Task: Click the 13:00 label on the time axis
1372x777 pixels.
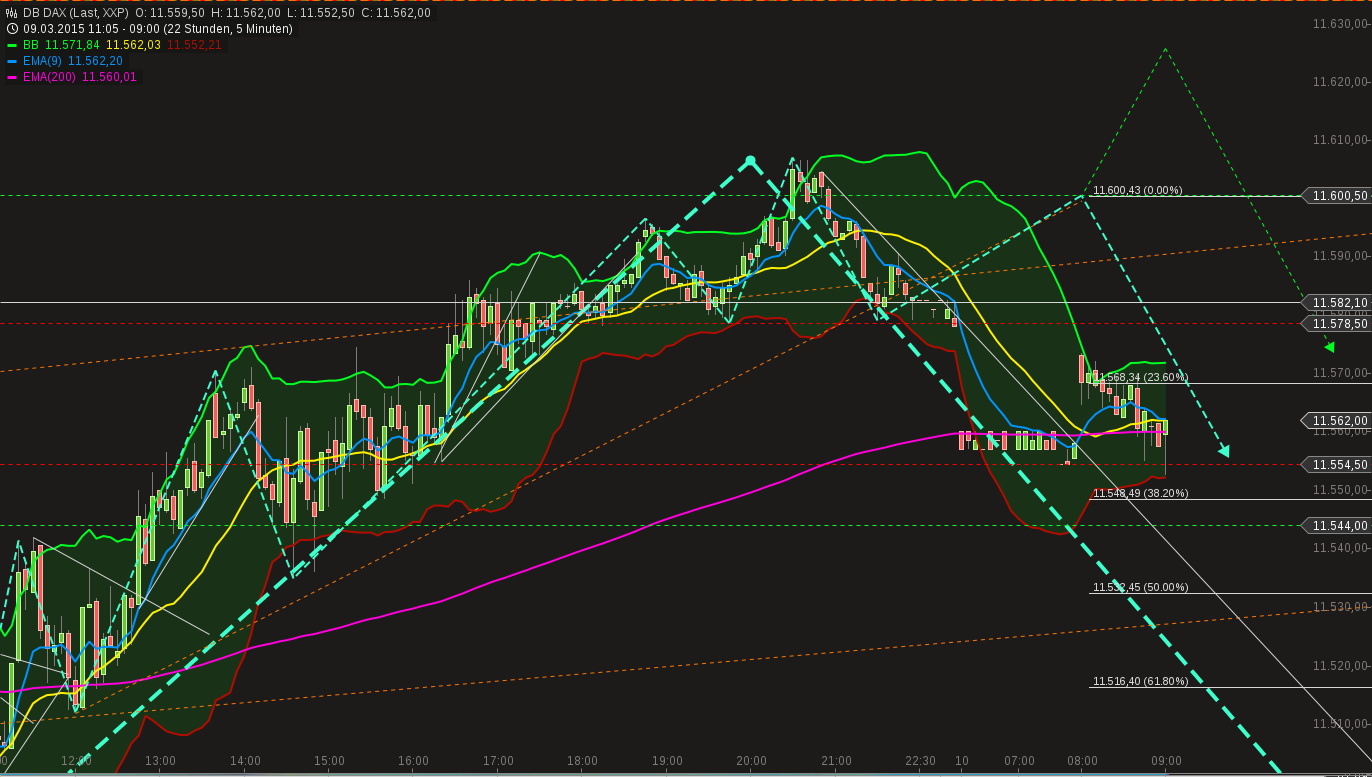Action: pyautogui.click(x=160, y=761)
